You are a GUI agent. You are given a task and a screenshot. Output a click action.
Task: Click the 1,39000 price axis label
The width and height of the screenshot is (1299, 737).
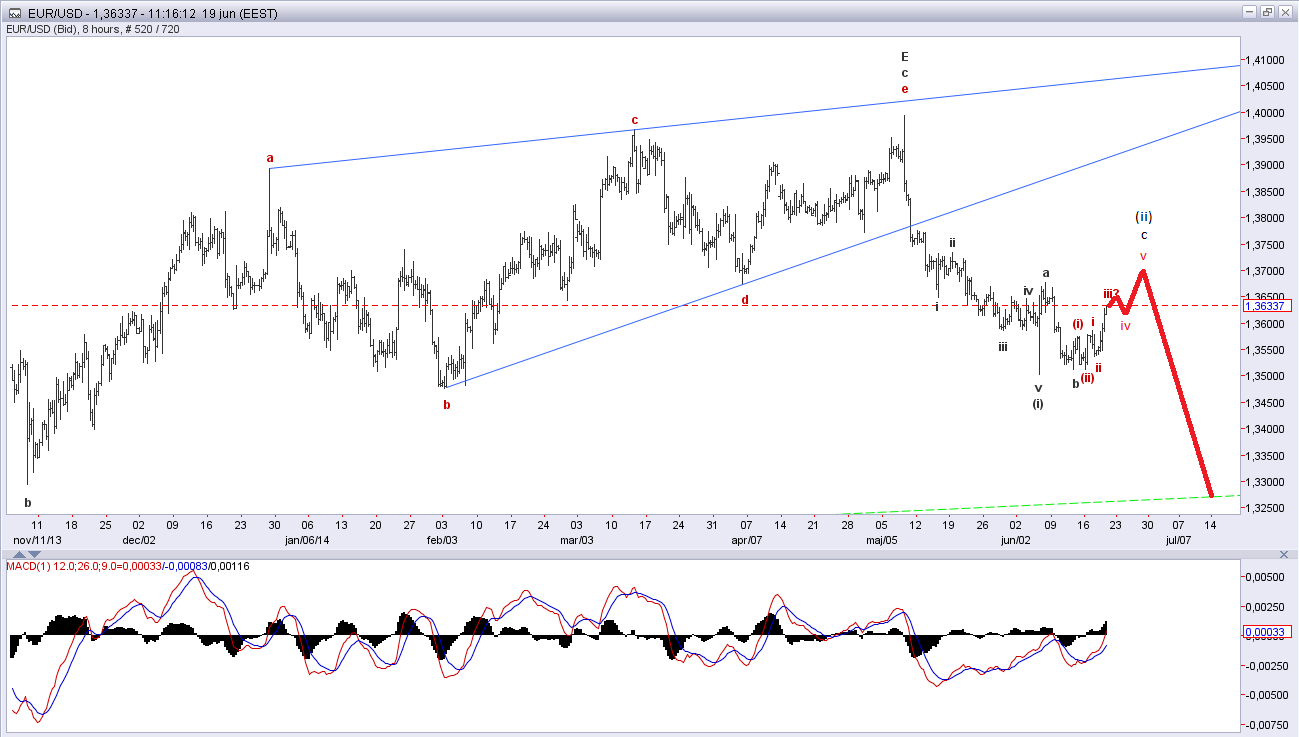click(1263, 165)
